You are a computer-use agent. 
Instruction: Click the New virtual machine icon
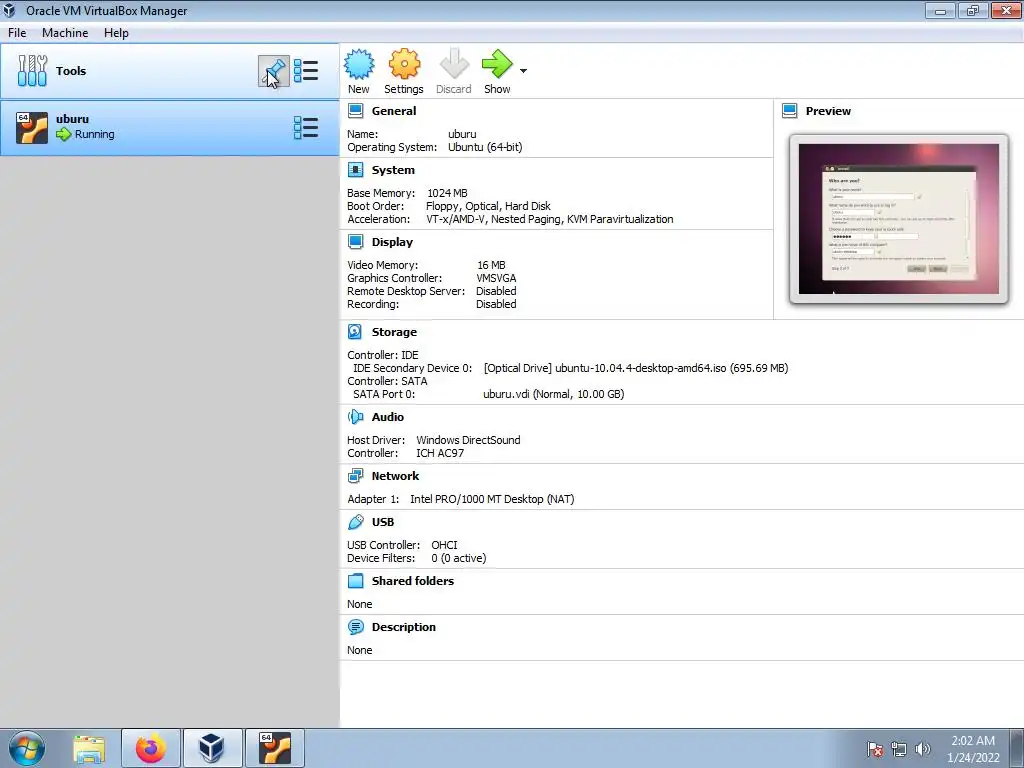[359, 64]
